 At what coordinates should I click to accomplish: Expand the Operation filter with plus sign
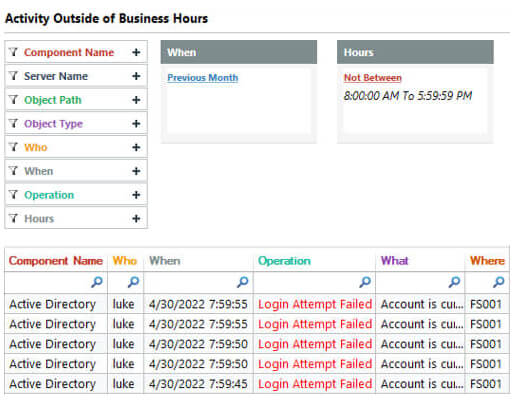click(x=136, y=195)
